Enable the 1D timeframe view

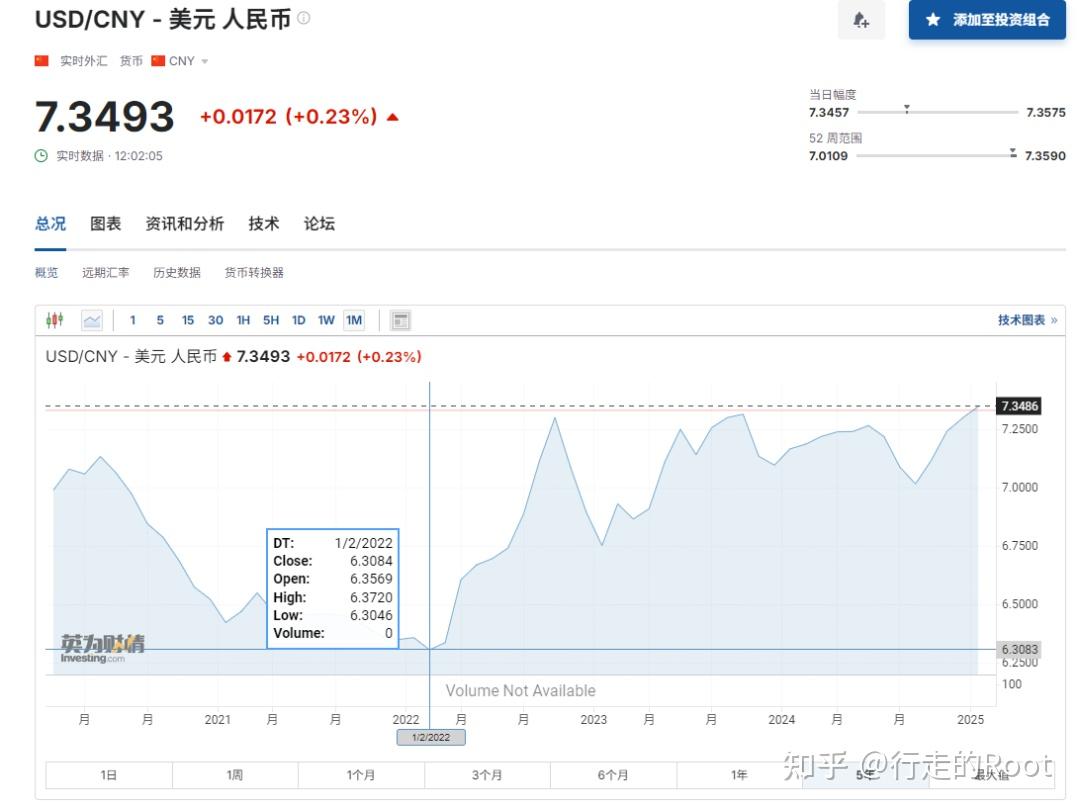tap(298, 320)
